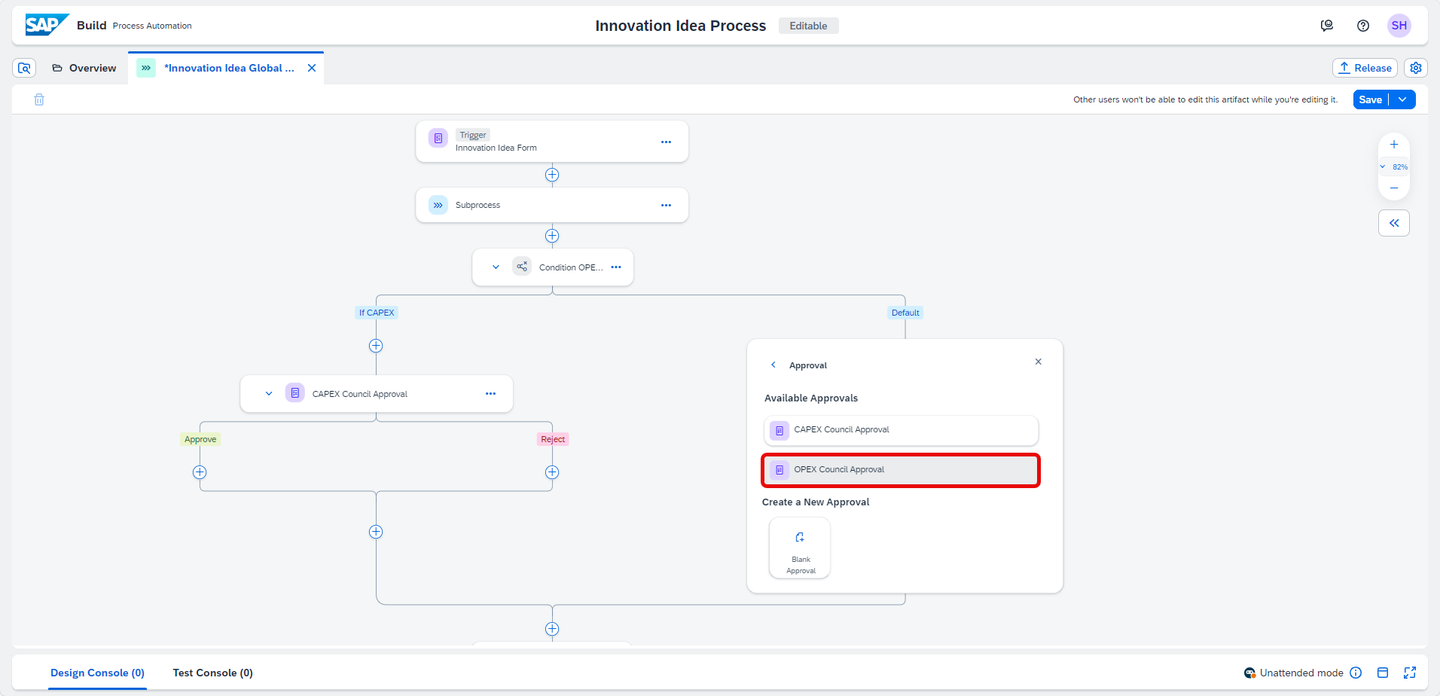Open the Test Console tab
The image size is (1440, 696).
pyautogui.click(x=213, y=673)
